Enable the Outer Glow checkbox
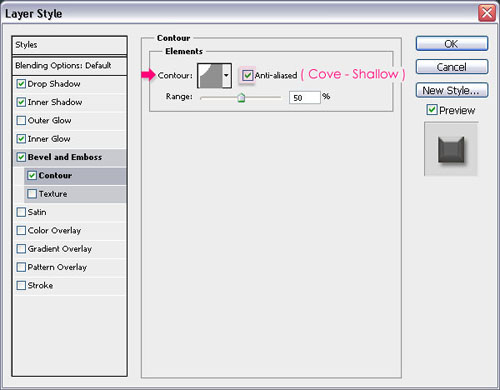 click(21, 120)
